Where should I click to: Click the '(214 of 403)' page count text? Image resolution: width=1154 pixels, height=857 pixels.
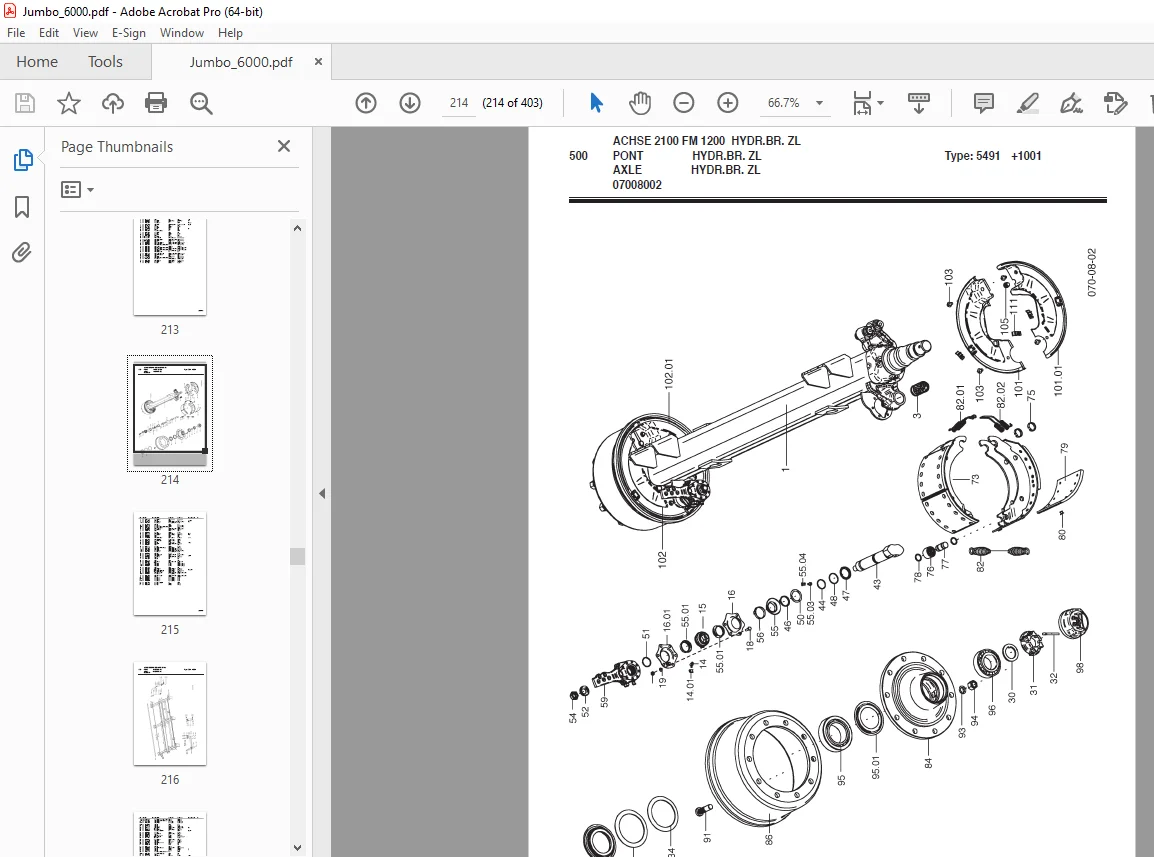pos(513,103)
